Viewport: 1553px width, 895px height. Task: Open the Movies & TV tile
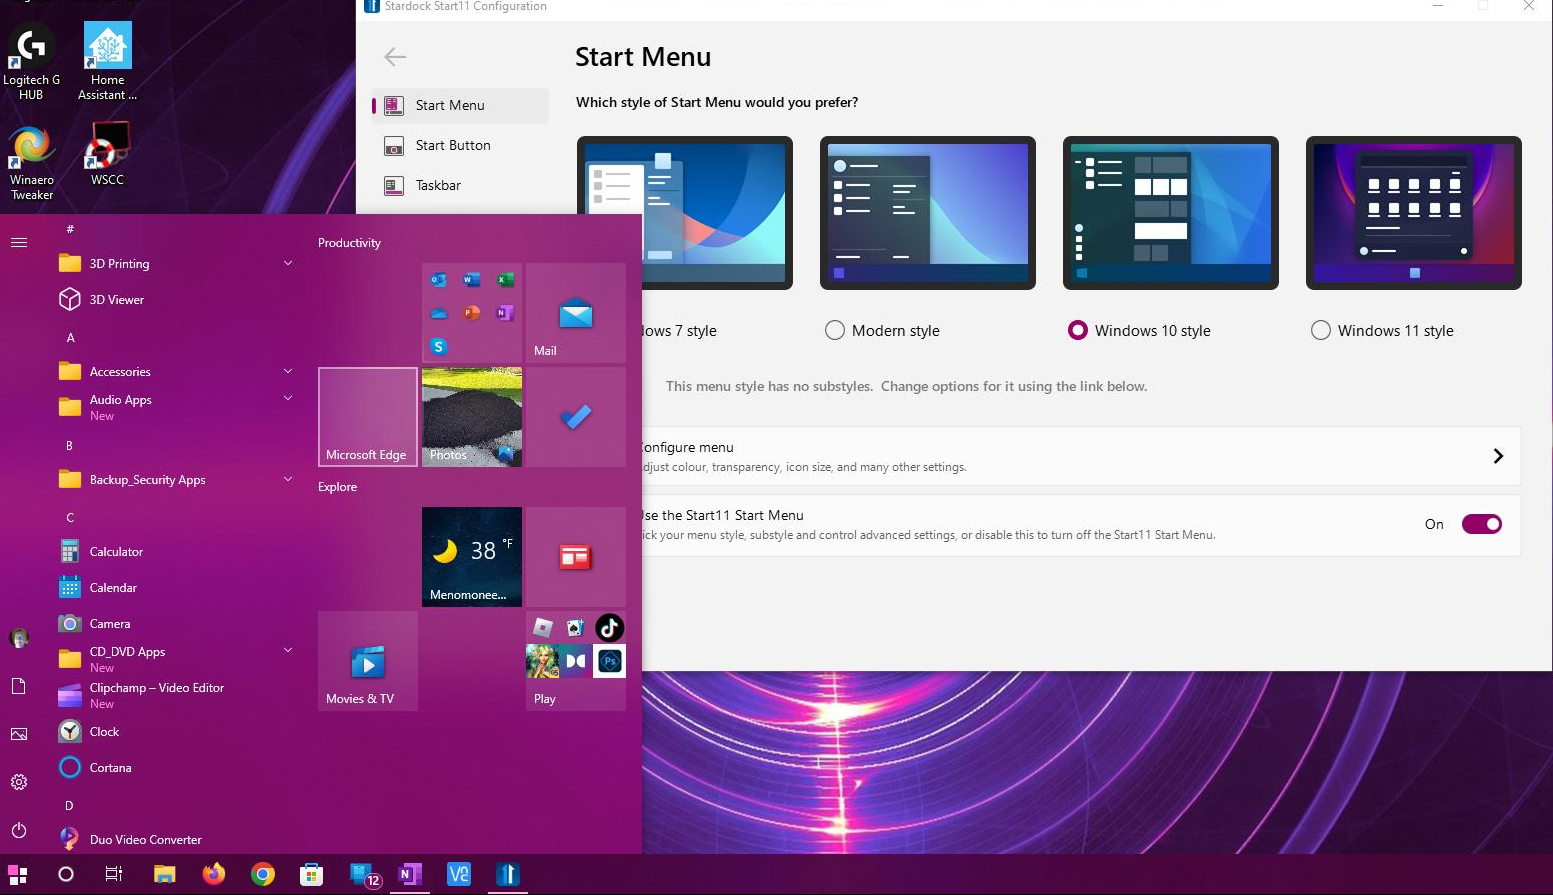pyautogui.click(x=368, y=661)
